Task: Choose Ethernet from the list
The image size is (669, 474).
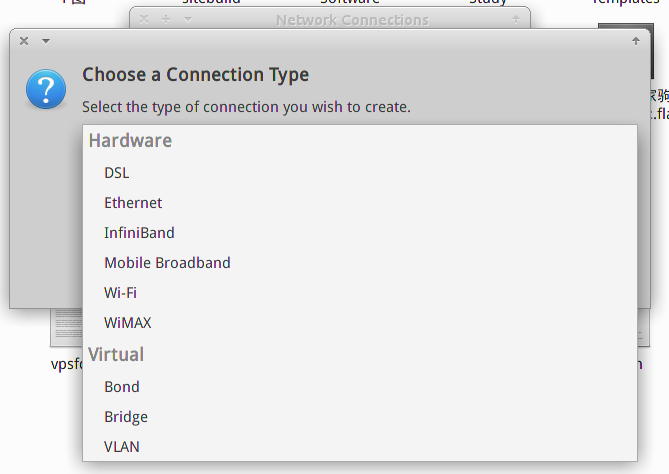Action: [x=133, y=203]
